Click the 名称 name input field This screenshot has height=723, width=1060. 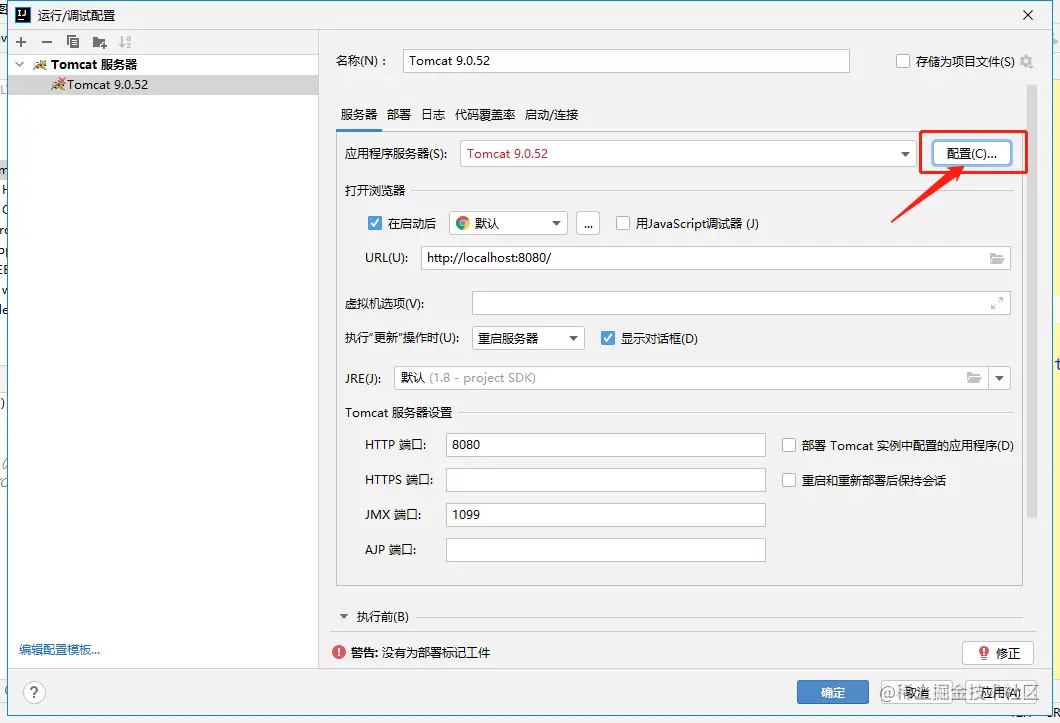[626, 61]
